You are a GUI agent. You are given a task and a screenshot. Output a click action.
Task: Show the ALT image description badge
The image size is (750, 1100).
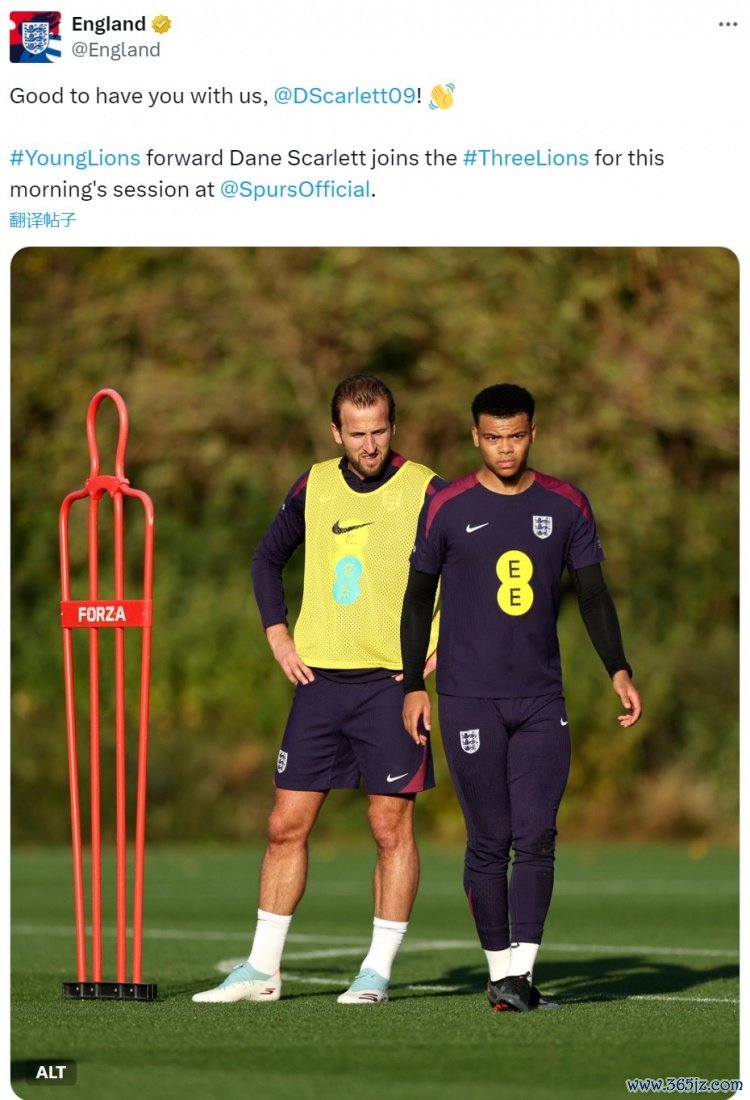51,1072
